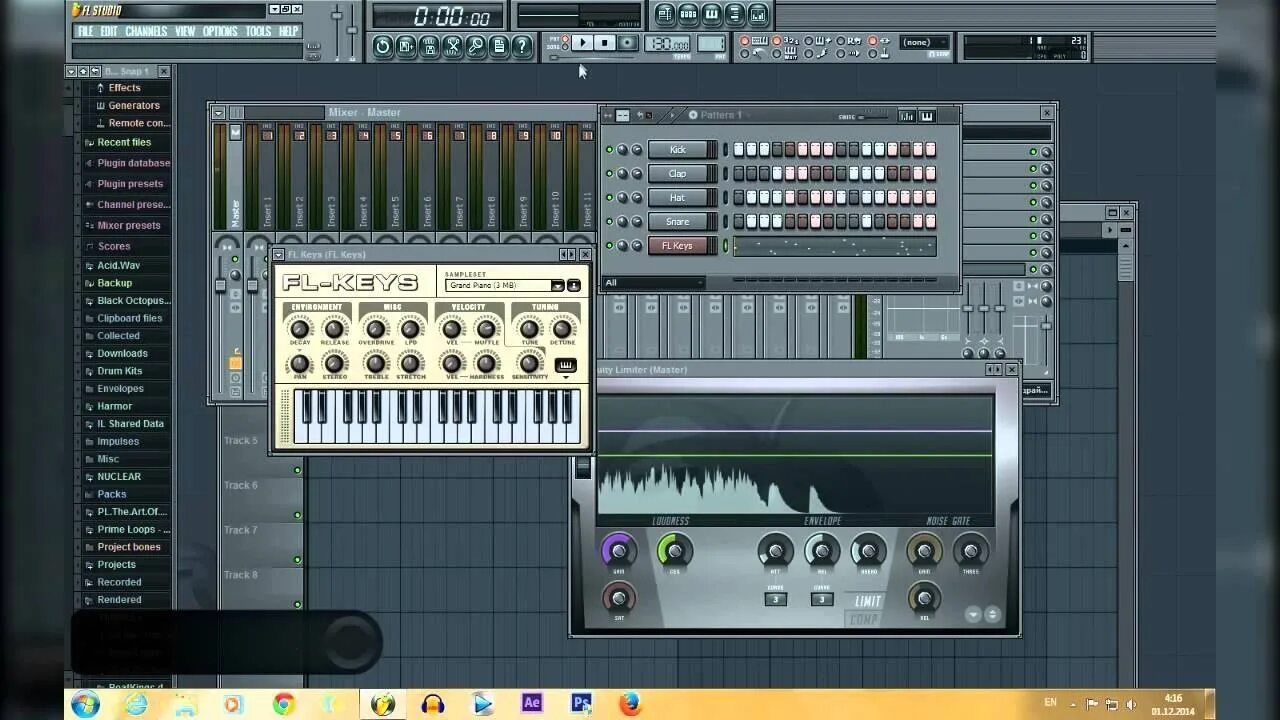Click the Clap channel button
This screenshot has height=720, width=1280.
678,174
